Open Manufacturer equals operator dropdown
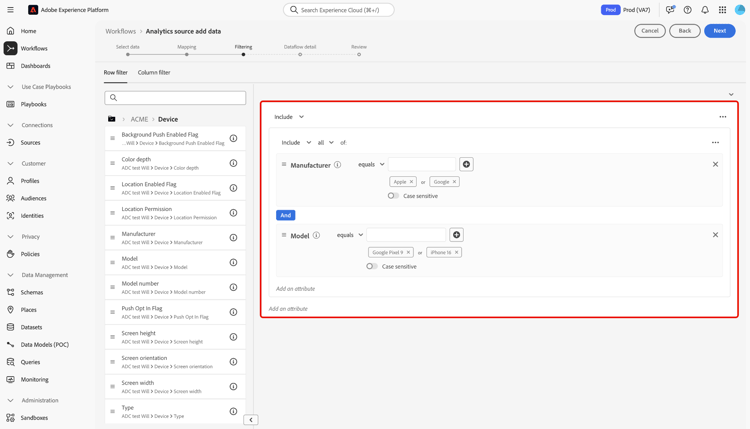Viewport: 750px width, 429px height. point(371,165)
